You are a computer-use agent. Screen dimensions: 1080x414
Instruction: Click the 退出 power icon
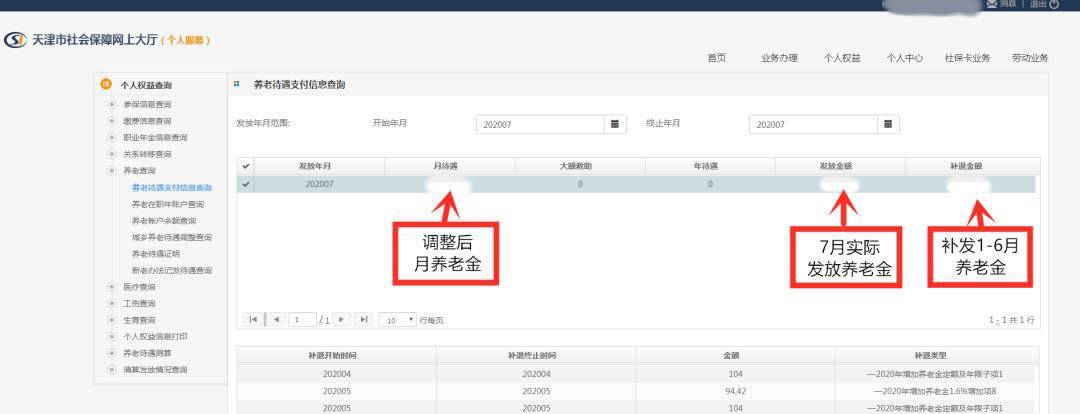(1054, 4)
